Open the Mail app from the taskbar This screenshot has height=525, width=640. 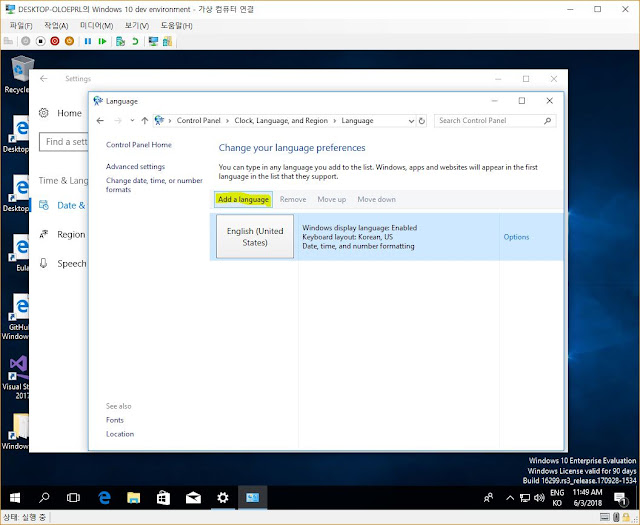click(x=193, y=498)
